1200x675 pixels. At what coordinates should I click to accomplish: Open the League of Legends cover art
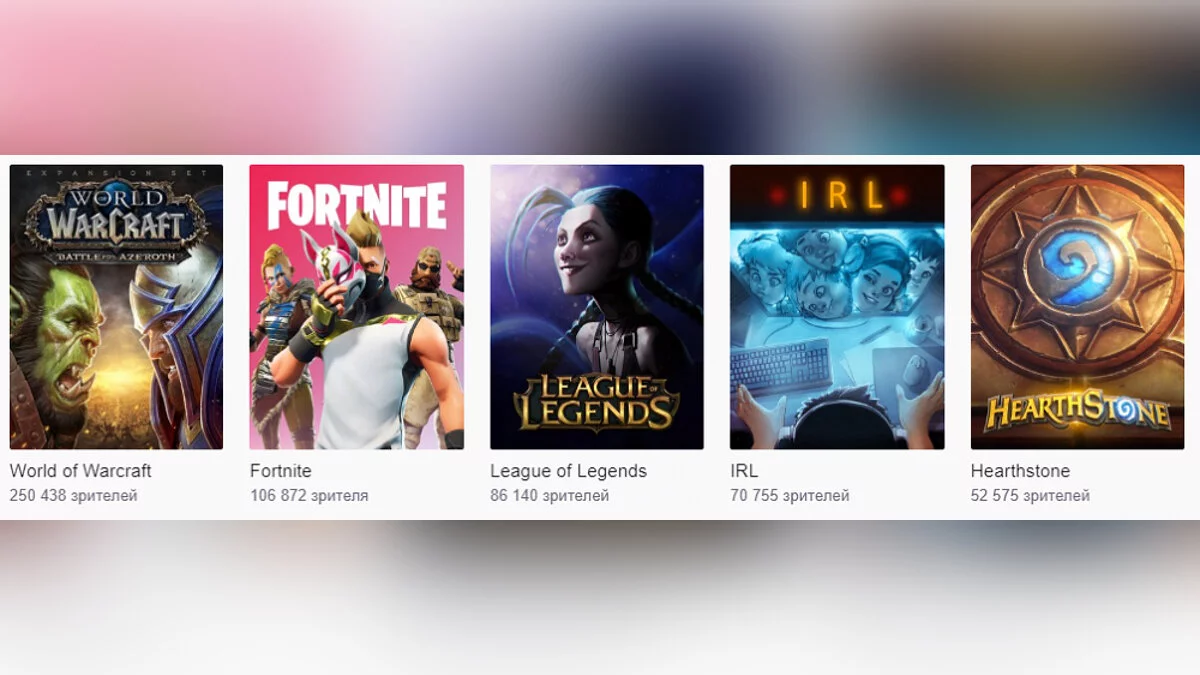coord(597,307)
